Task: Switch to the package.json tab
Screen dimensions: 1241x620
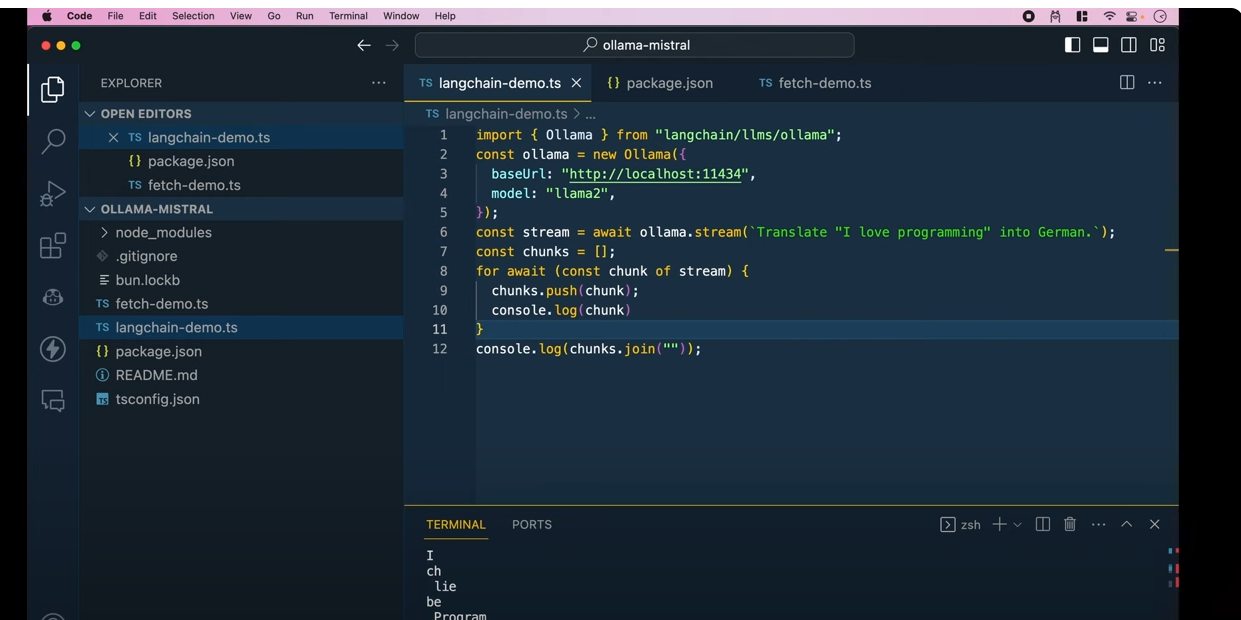Action: (x=660, y=83)
